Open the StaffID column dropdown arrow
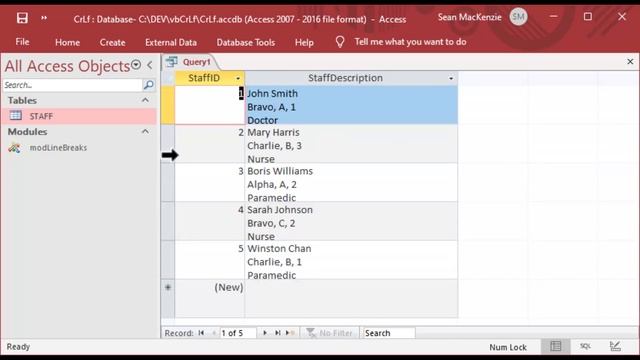Image resolution: width=640 pixels, height=360 pixels. pos(238,78)
